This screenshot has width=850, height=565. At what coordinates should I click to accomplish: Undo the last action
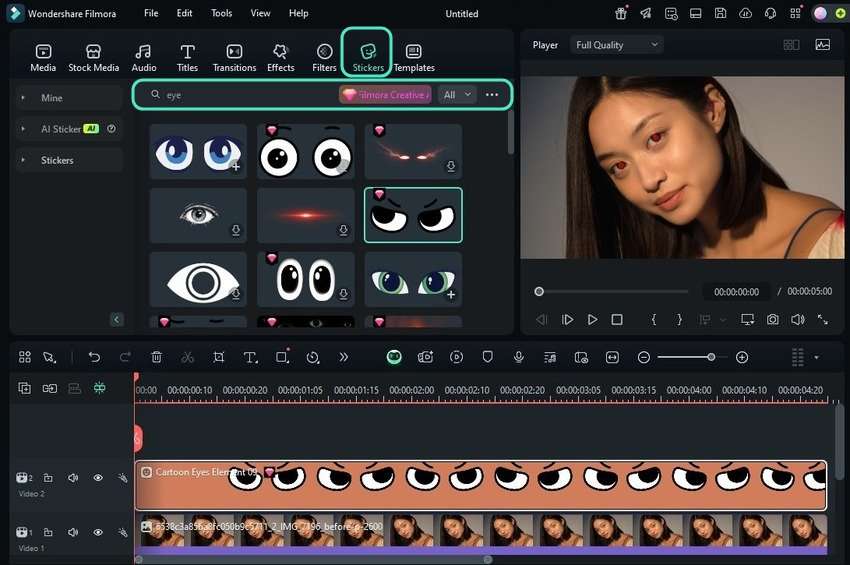tap(94, 357)
